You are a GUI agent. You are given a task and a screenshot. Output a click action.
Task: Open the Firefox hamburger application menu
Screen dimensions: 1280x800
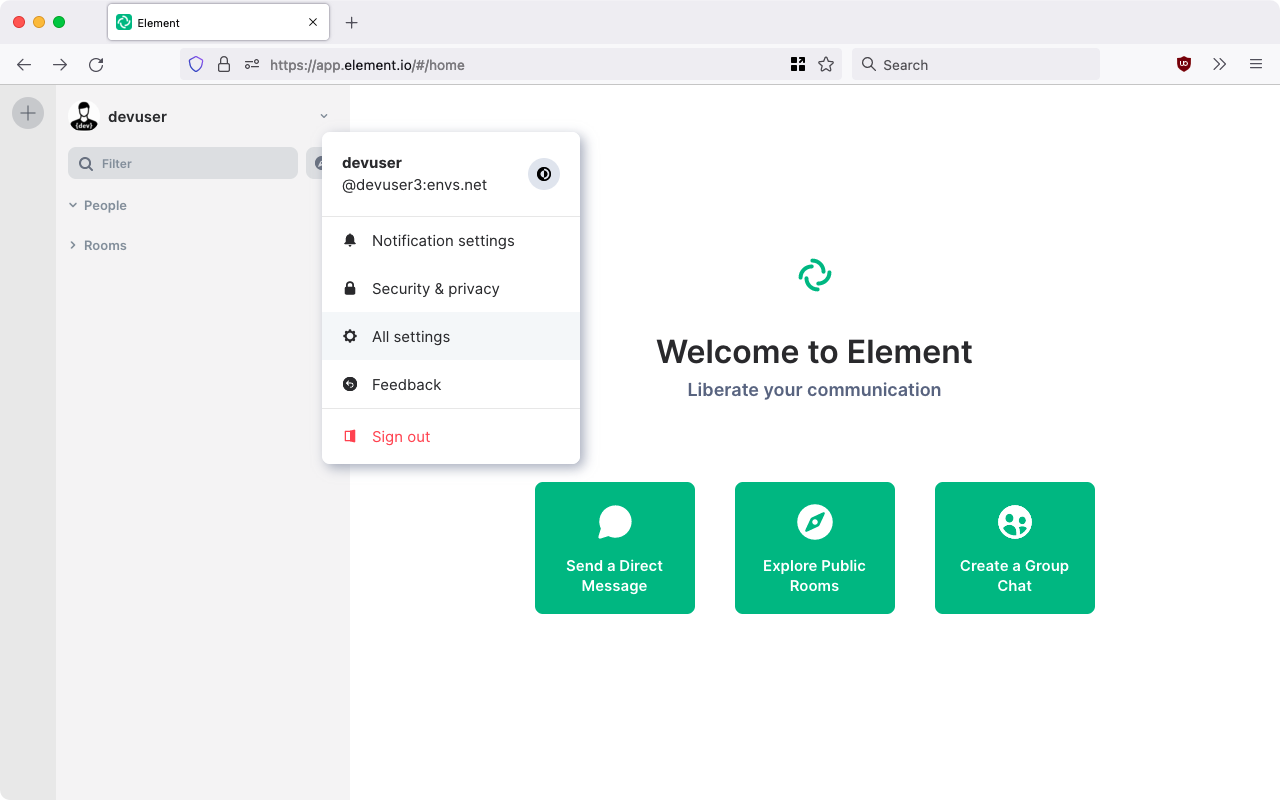[x=1256, y=64]
